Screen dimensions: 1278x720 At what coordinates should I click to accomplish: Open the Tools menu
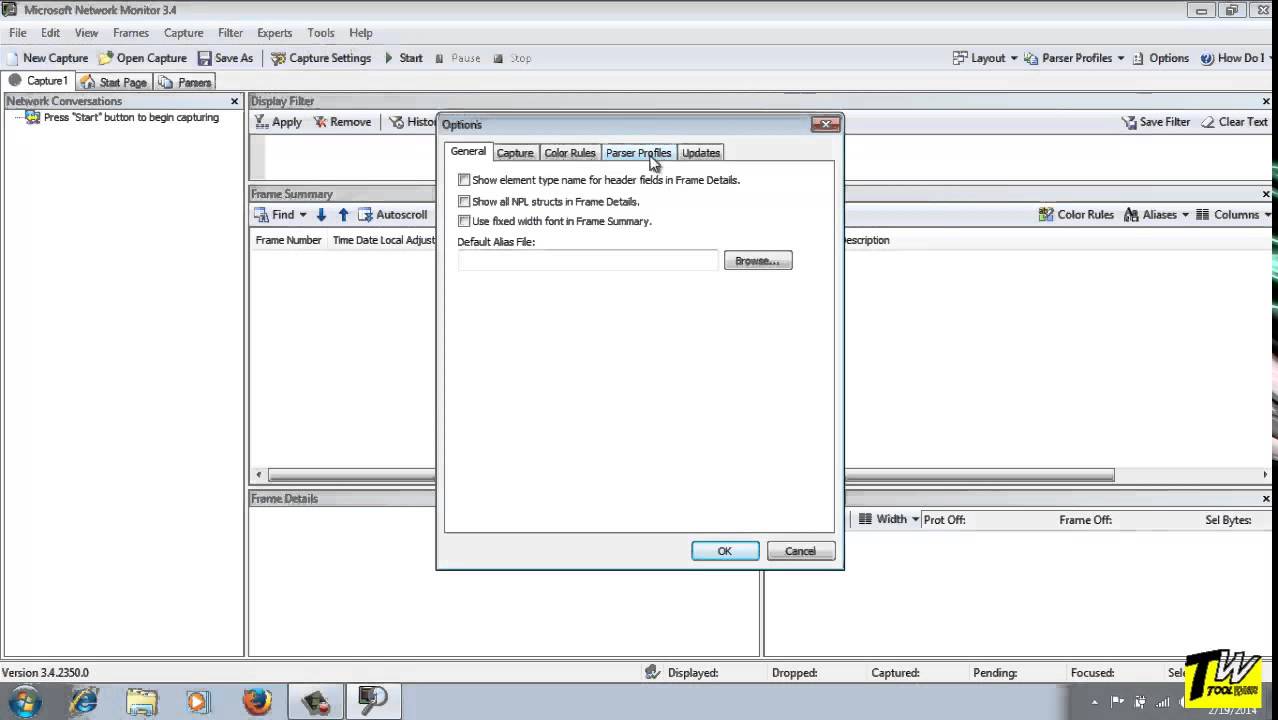321,33
